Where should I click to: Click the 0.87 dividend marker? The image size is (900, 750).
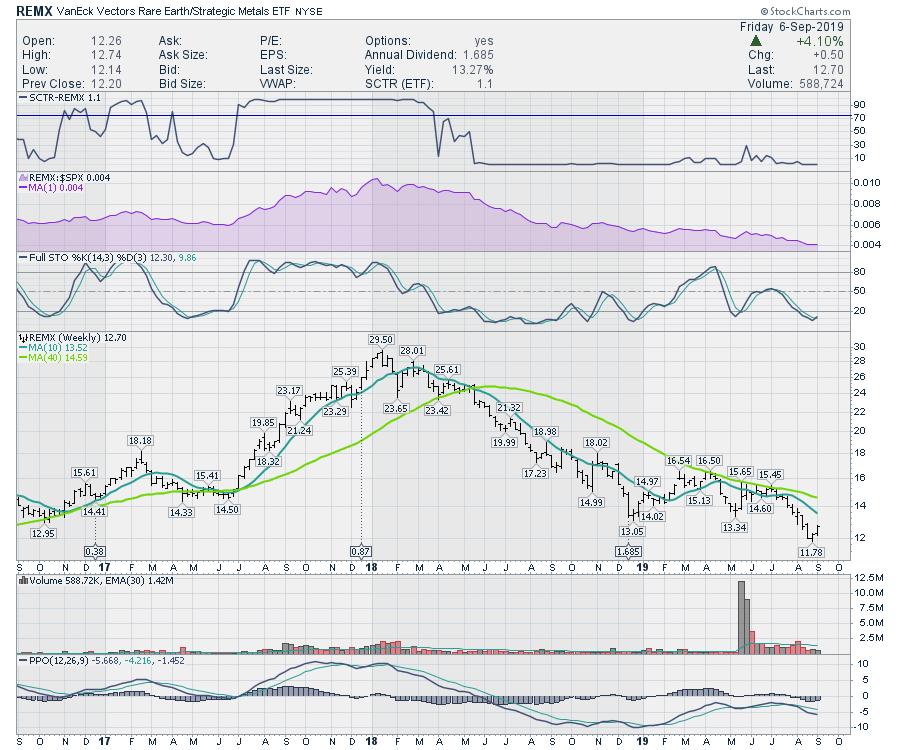tap(360, 551)
